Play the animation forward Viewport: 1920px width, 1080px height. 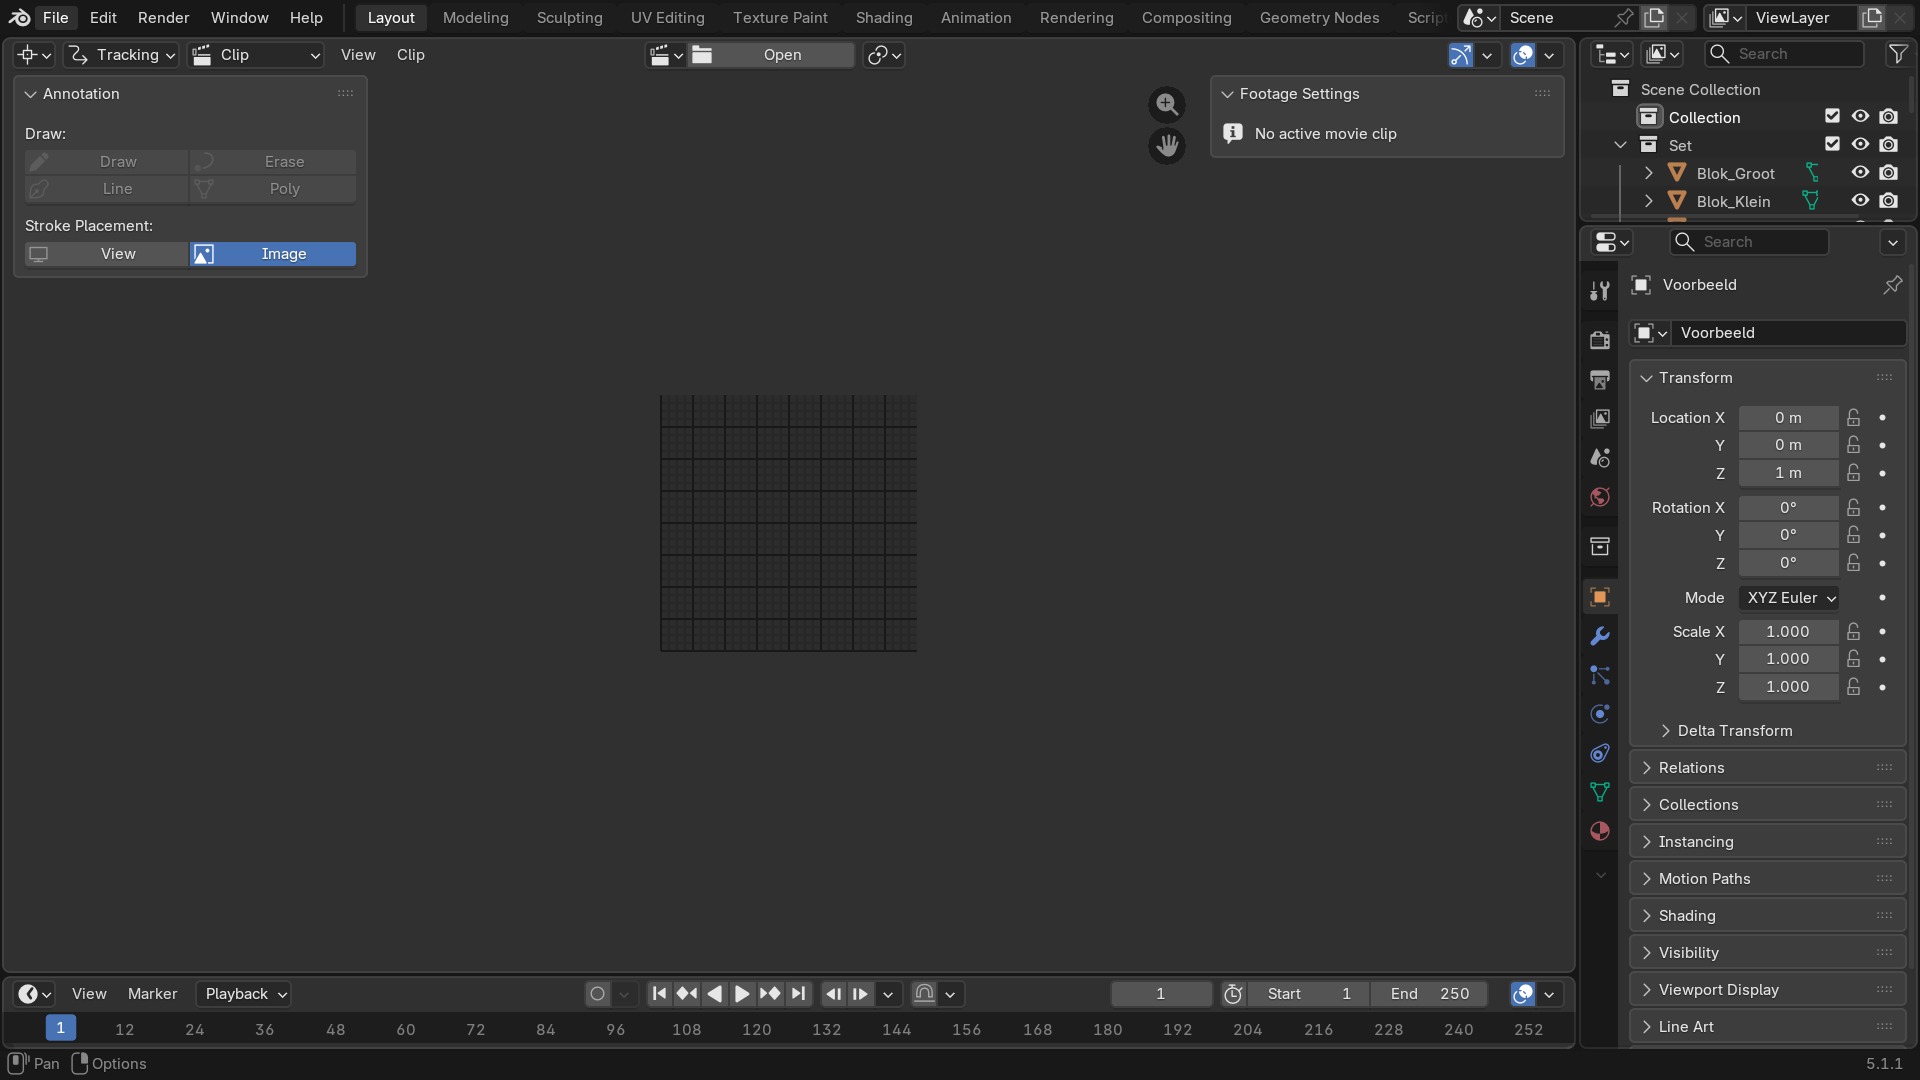tap(741, 994)
